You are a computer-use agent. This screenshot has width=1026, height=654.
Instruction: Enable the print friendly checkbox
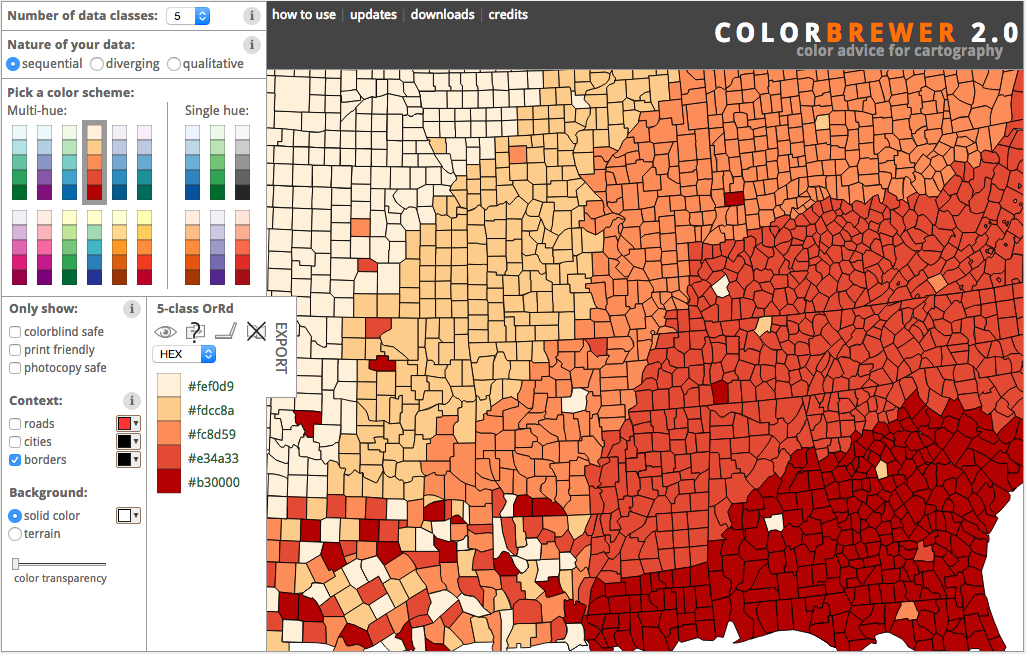point(15,350)
